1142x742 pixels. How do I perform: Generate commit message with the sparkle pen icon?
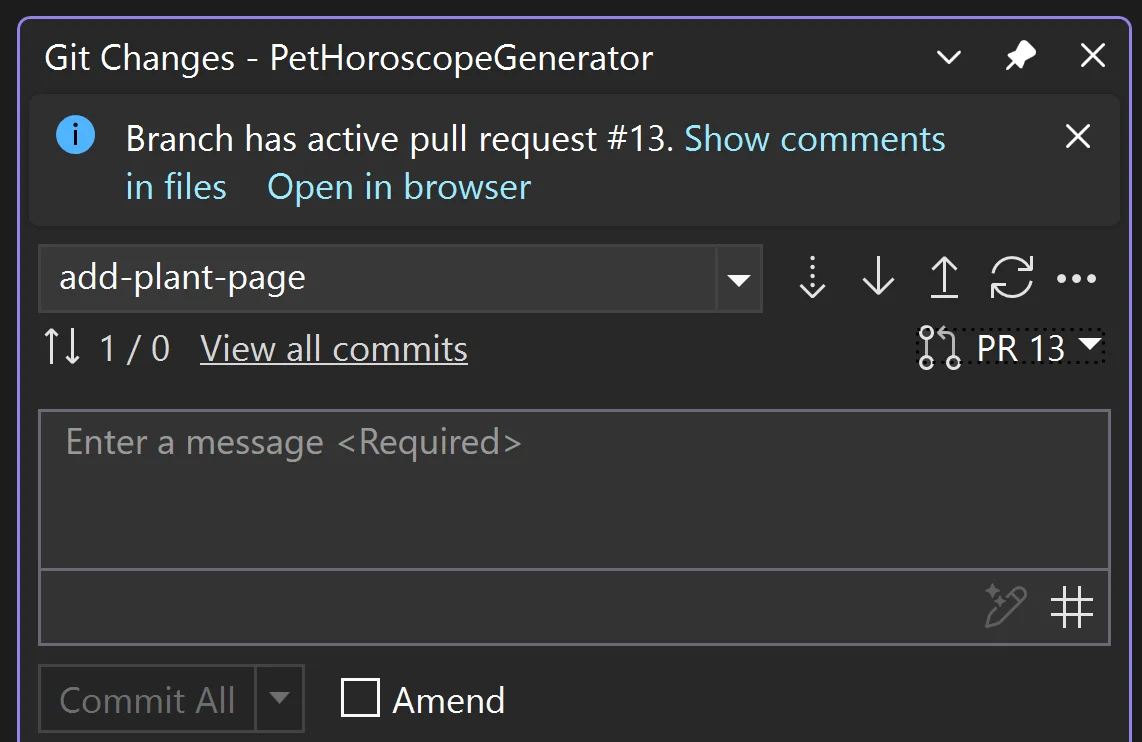pyautogui.click(x=1005, y=606)
